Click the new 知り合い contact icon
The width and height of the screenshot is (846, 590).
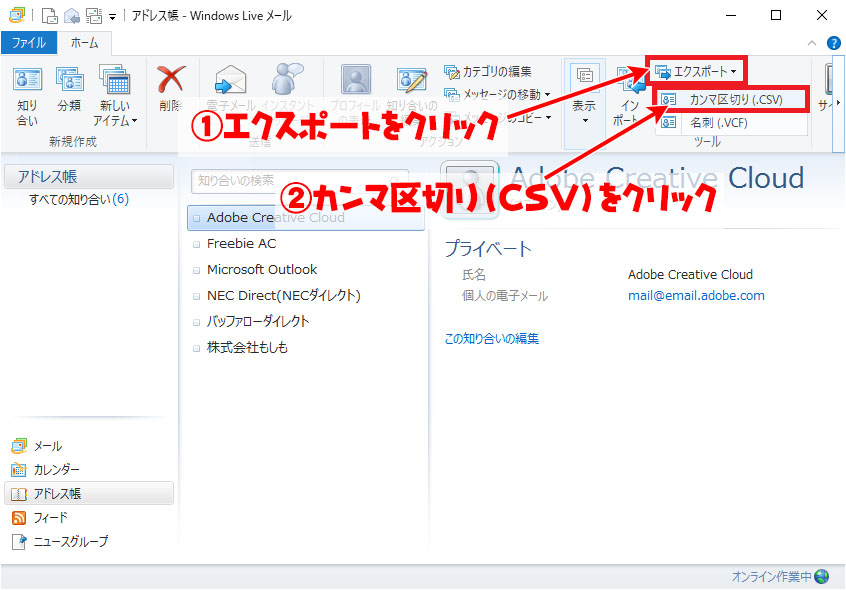(x=27, y=79)
